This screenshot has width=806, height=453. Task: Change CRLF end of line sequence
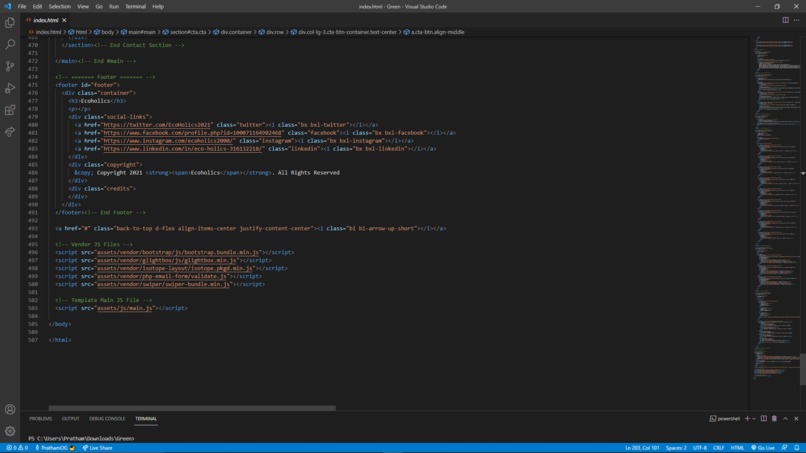point(719,448)
